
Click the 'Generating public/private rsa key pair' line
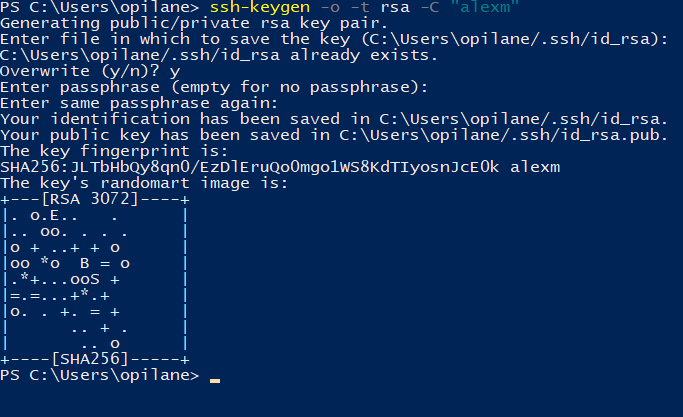click(x=194, y=24)
